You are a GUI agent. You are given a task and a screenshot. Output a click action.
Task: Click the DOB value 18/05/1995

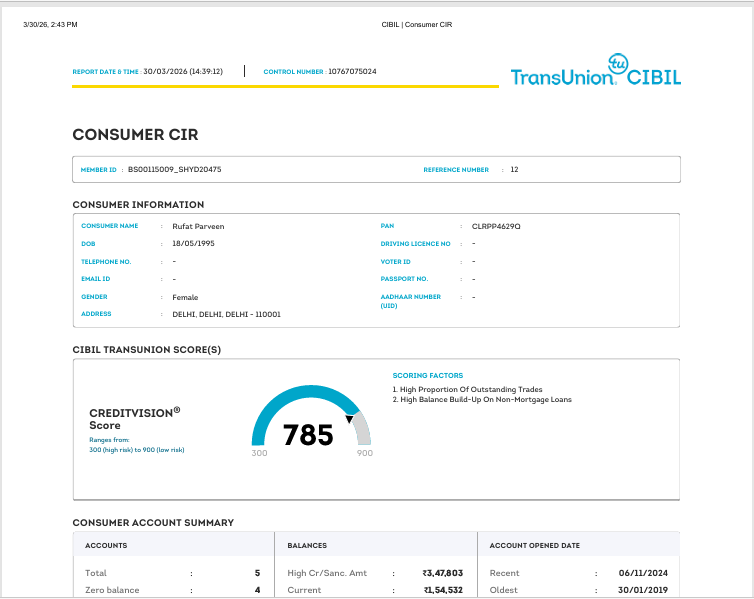click(x=193, y=243)
